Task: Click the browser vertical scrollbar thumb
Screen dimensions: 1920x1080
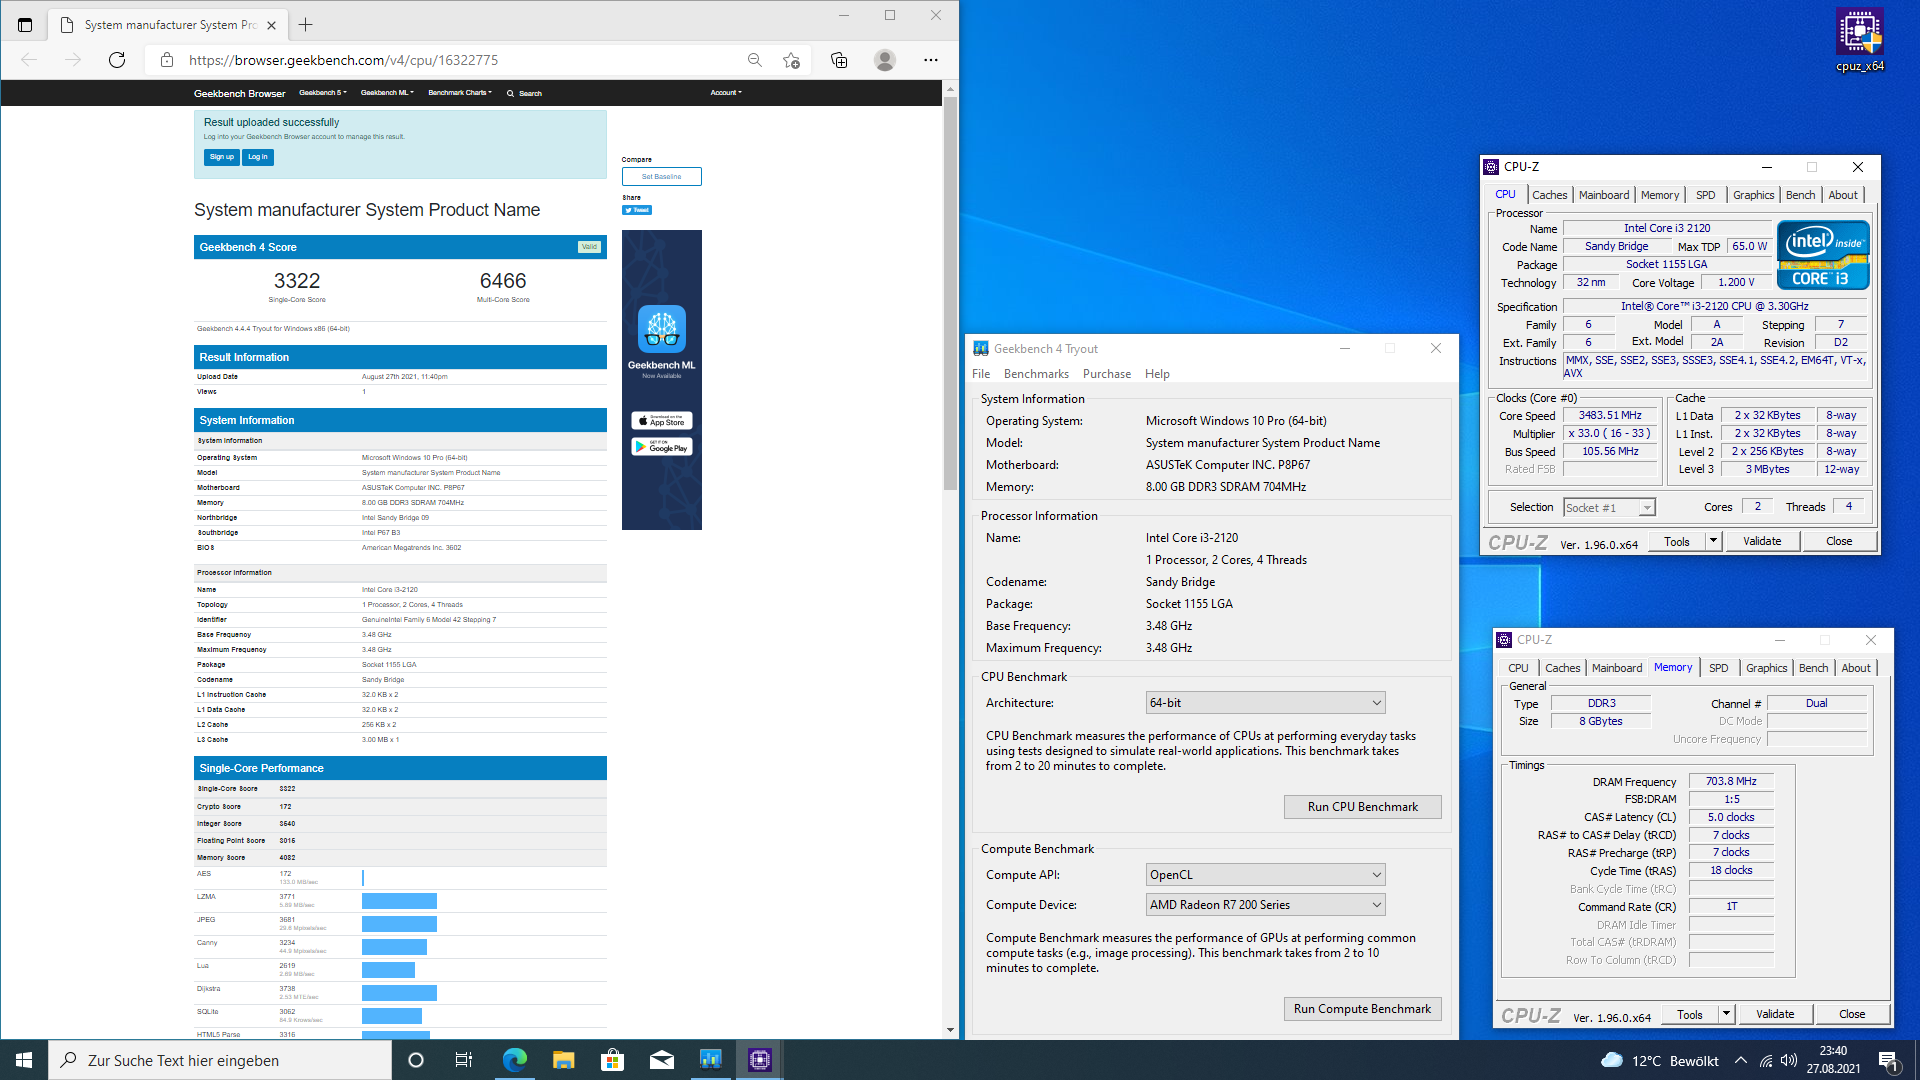Action: pos(950,294)
